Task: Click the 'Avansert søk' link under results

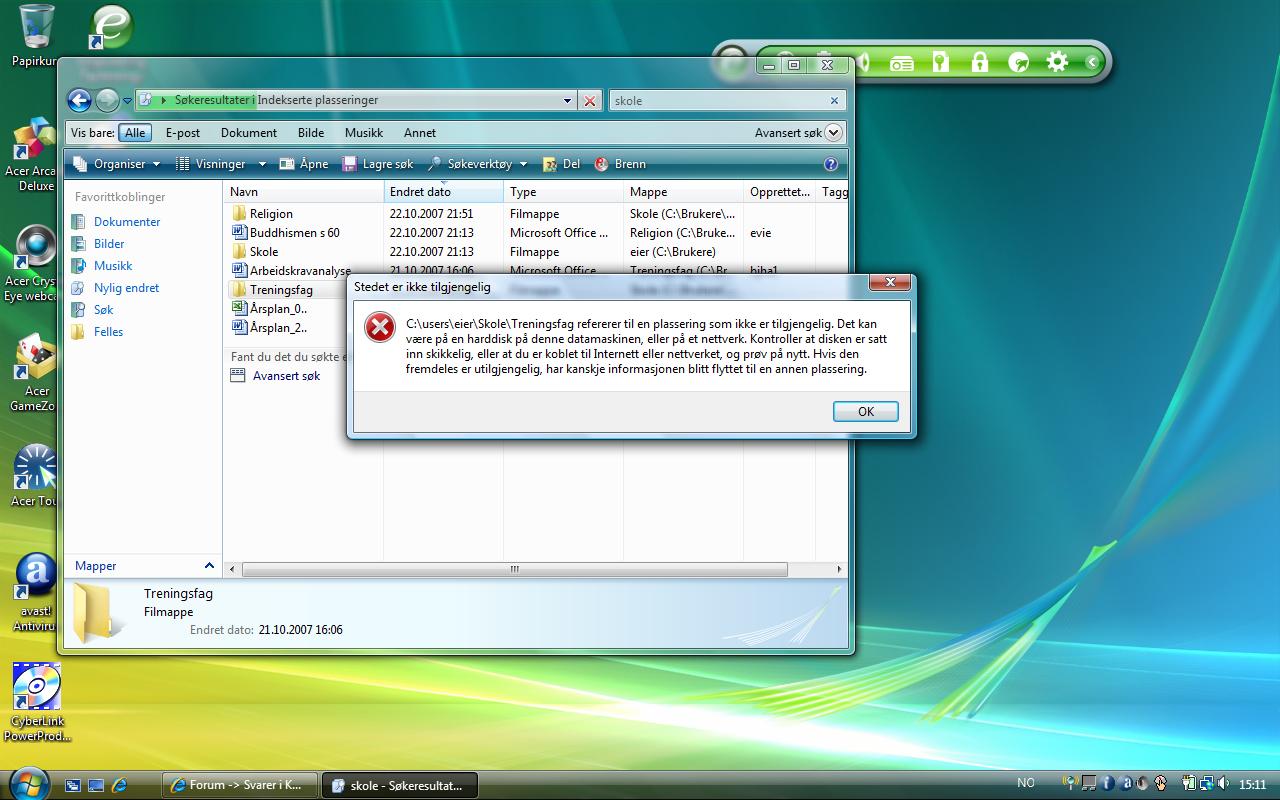Action: point(286,376)
